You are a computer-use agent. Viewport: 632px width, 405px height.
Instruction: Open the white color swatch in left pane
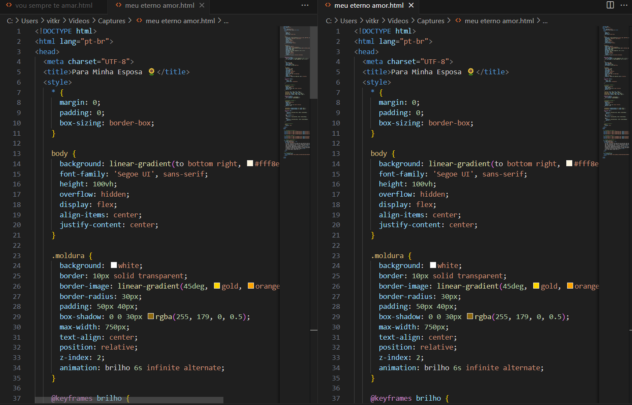[x=114, y=265]
